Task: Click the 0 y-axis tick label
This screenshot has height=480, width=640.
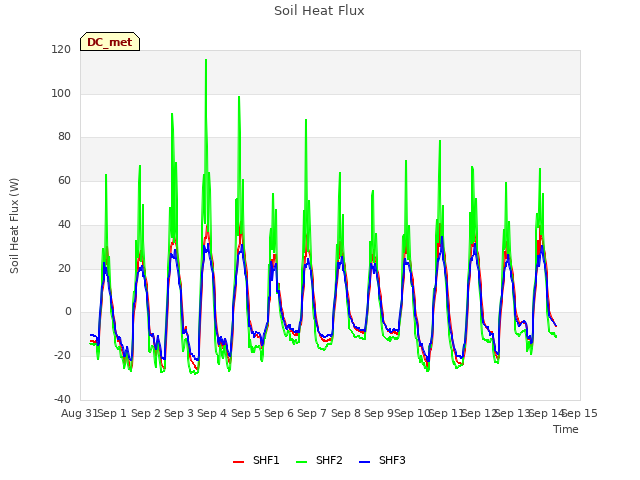Action: 68,312
